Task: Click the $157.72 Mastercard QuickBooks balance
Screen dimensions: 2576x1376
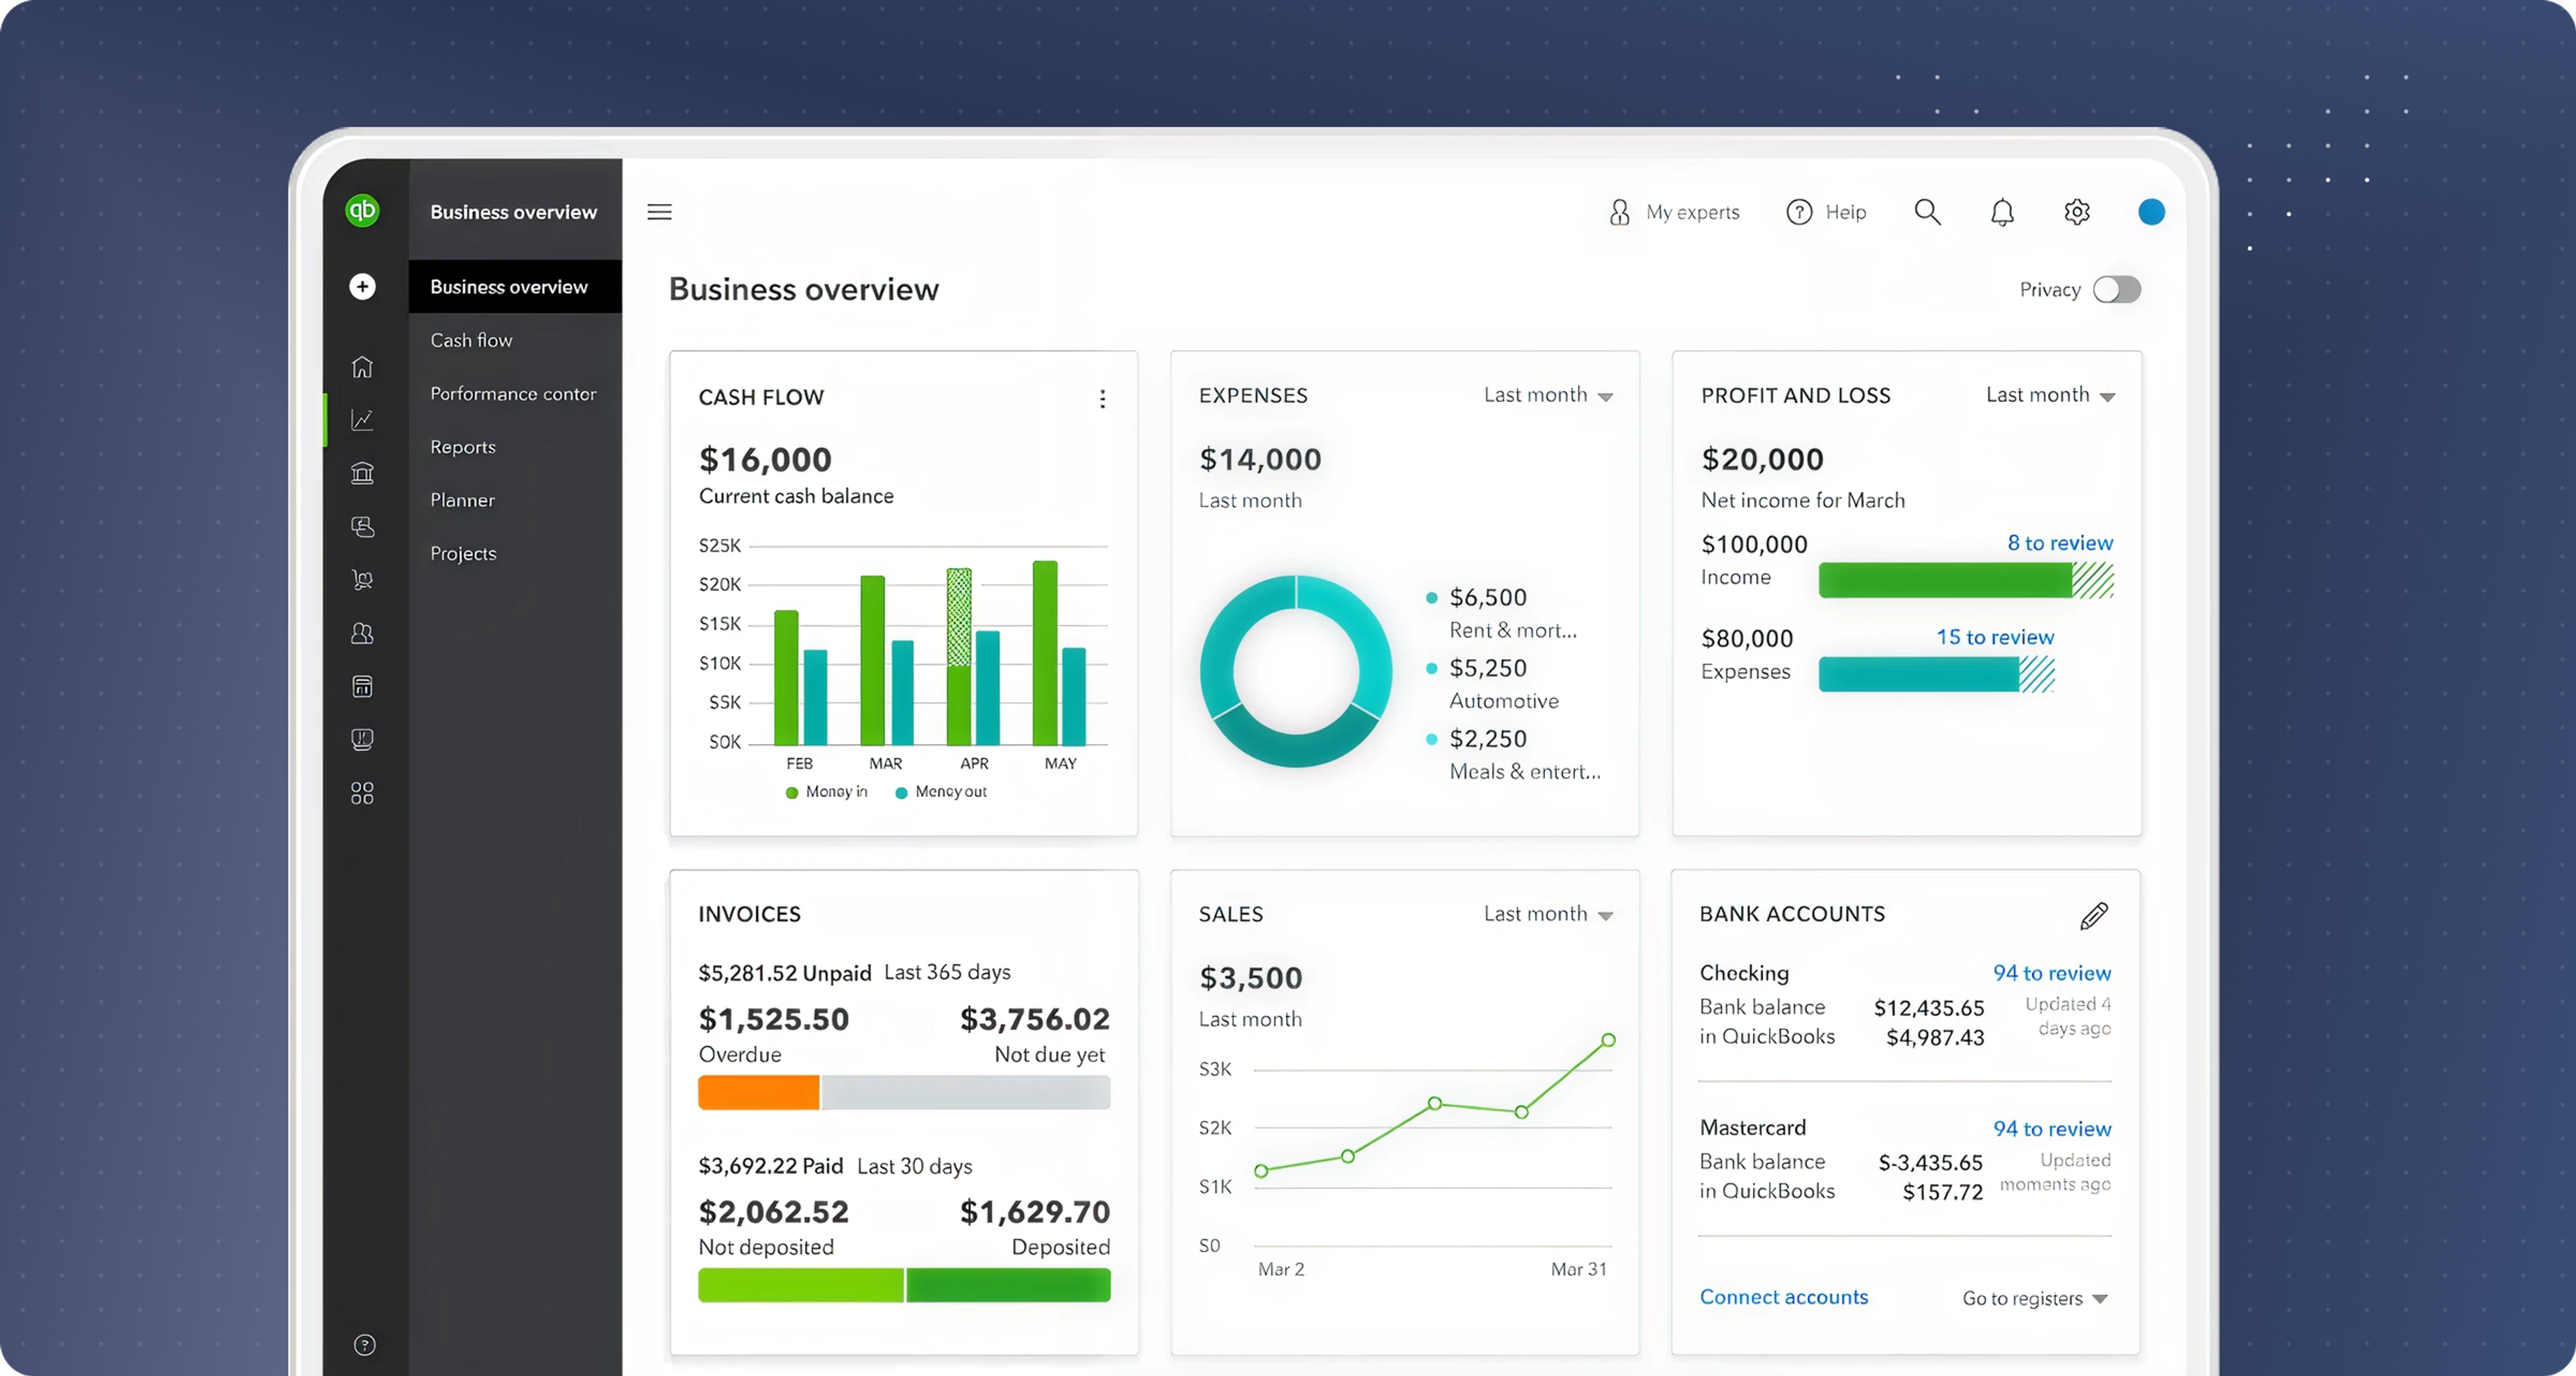Action: click(1942, 1192)
